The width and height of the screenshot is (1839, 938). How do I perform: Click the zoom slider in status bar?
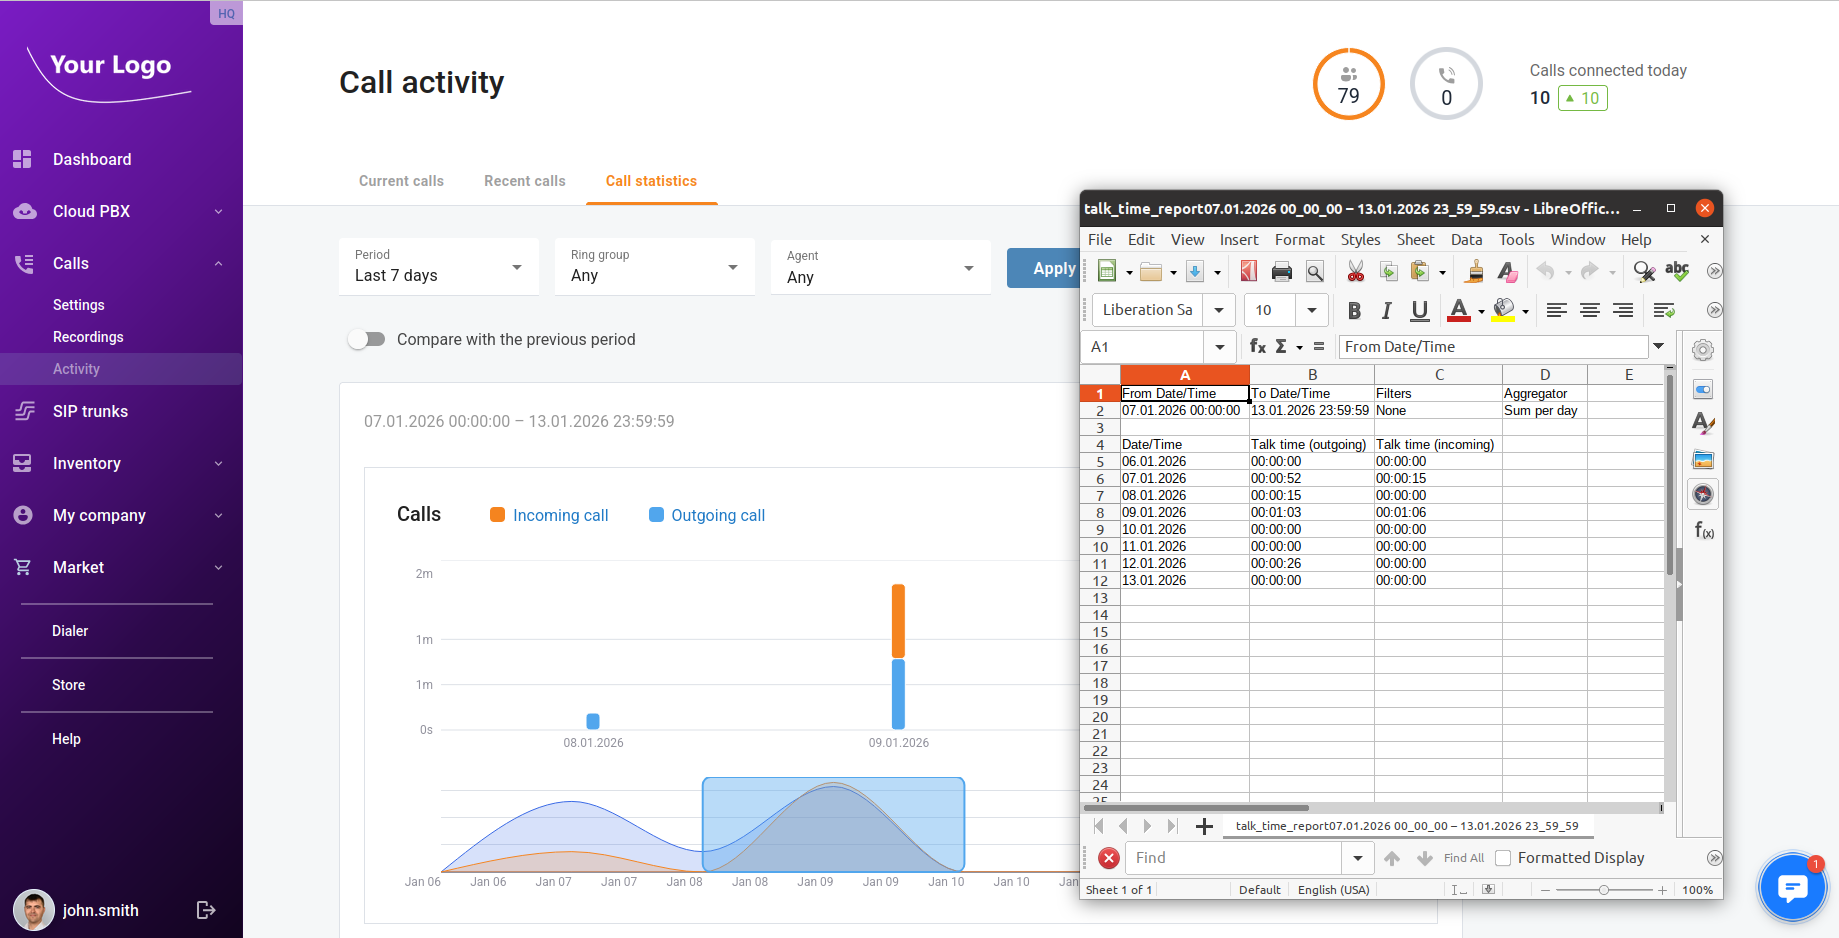tap(1603, 890)
